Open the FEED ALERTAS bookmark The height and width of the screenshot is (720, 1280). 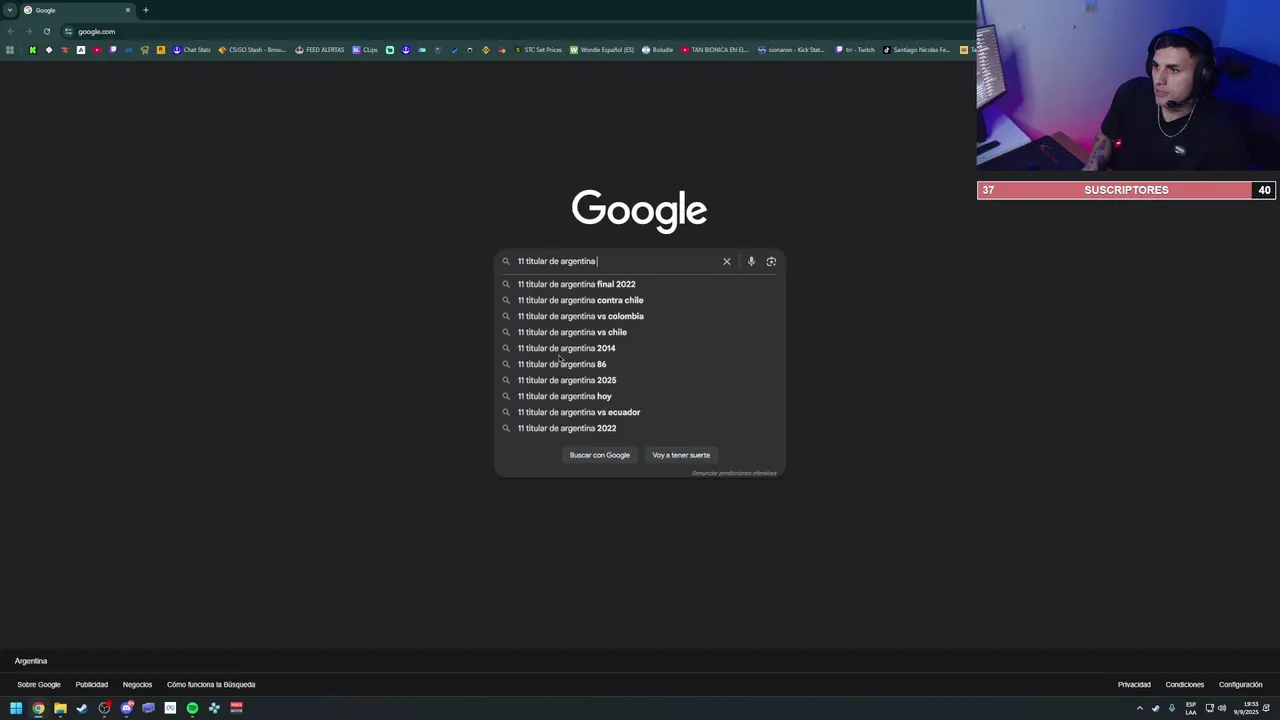click(x=320, y=50)
